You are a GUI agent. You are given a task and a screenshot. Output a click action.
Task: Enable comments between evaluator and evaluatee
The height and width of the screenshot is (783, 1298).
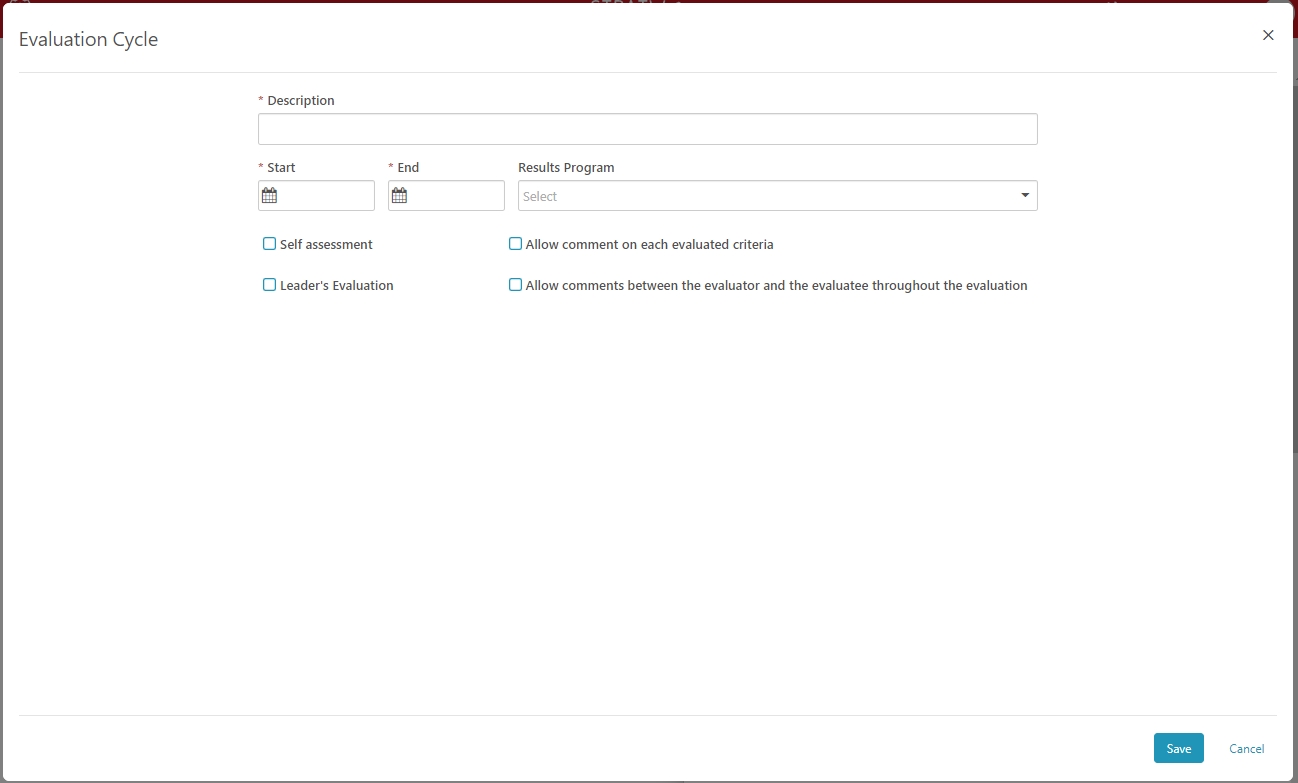click(x=515, y=285)
